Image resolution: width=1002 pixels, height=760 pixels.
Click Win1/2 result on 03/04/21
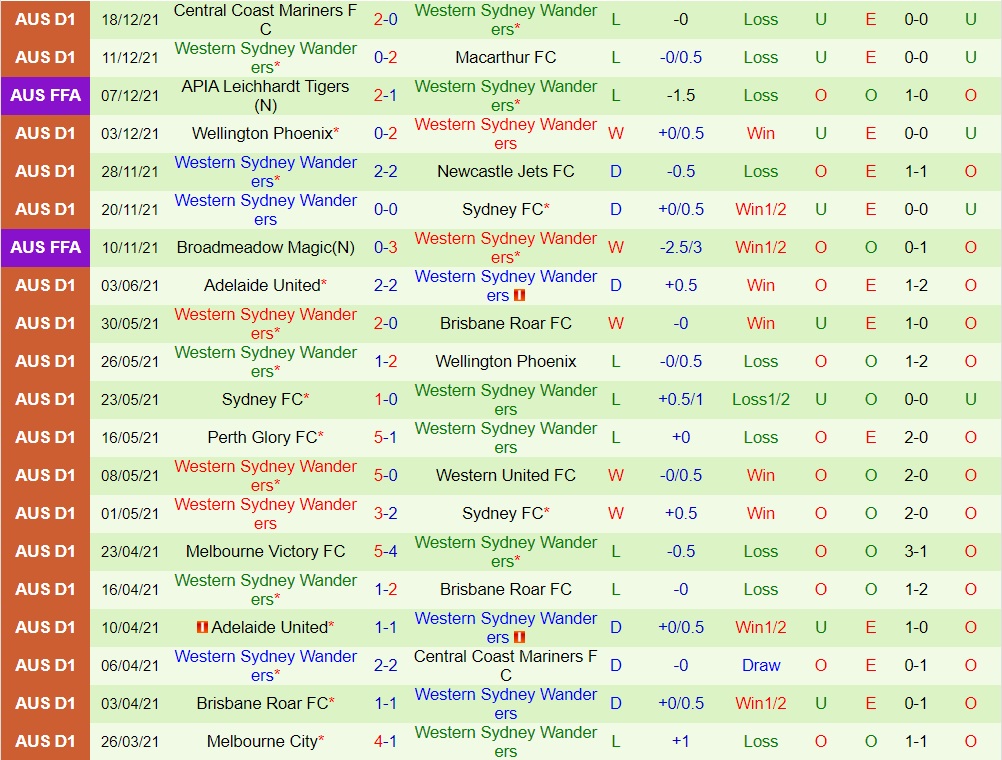point(760,703)
